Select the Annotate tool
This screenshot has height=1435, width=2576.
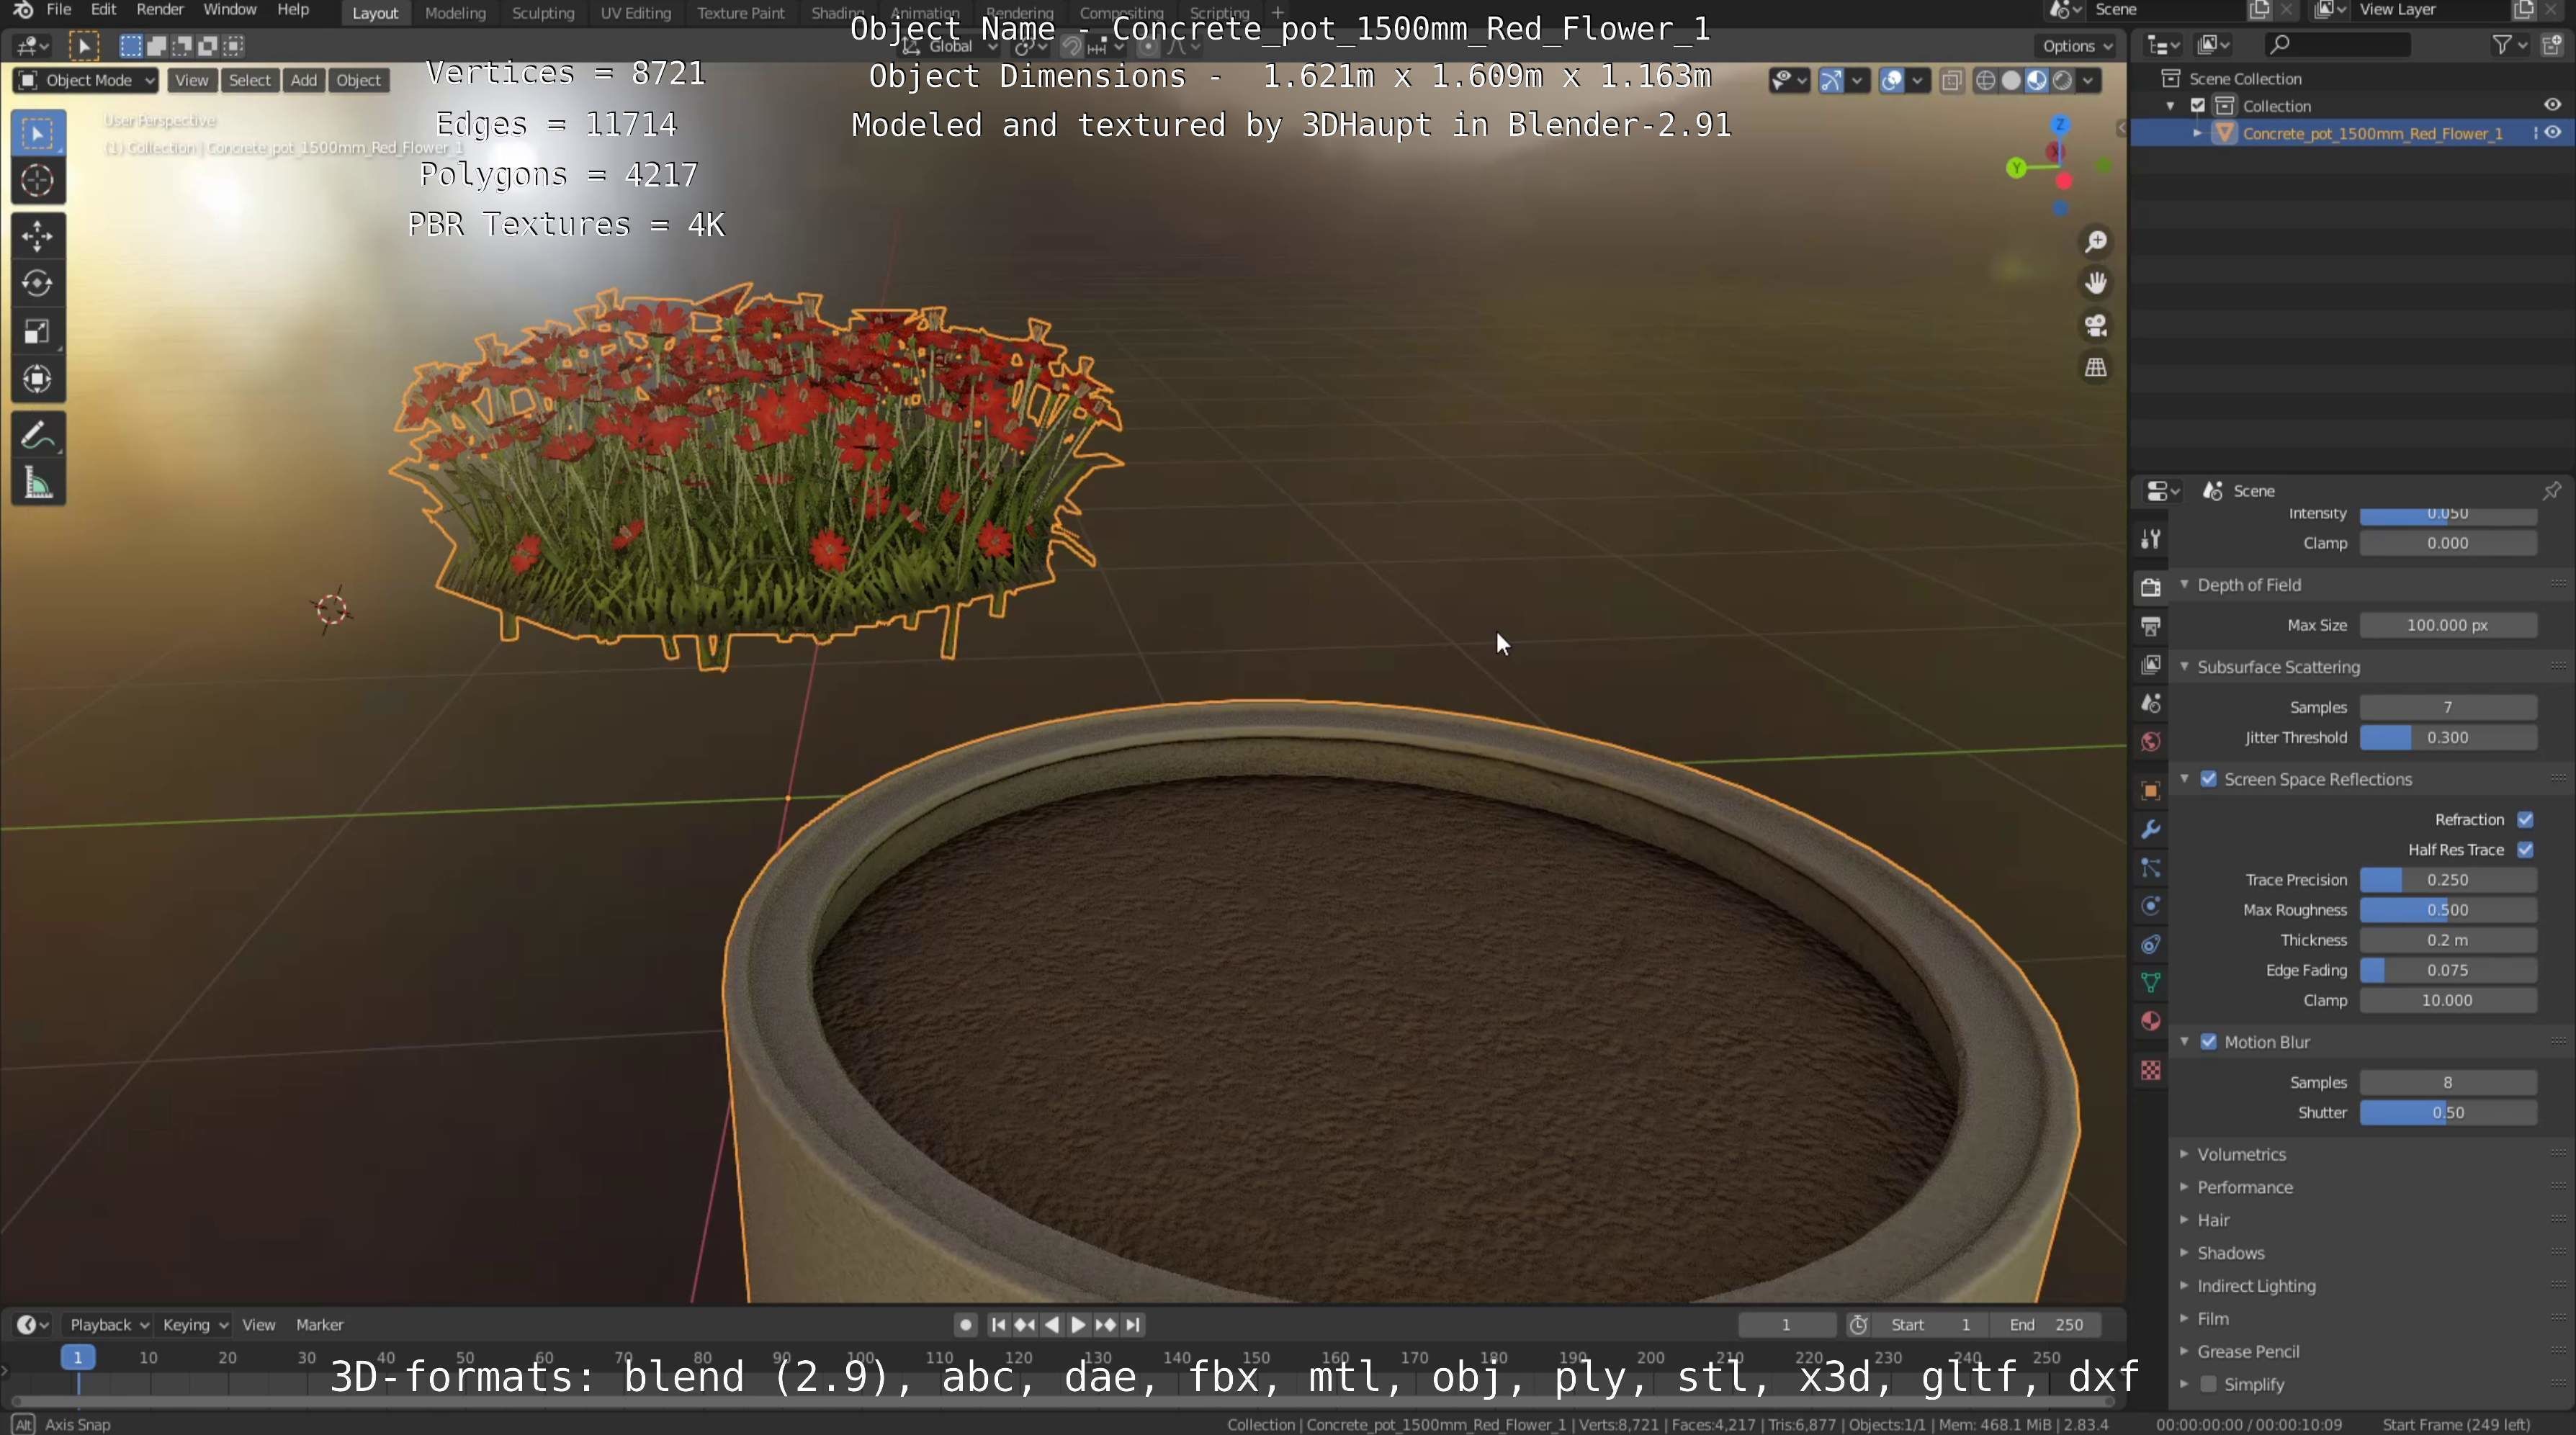click(38, 435)
